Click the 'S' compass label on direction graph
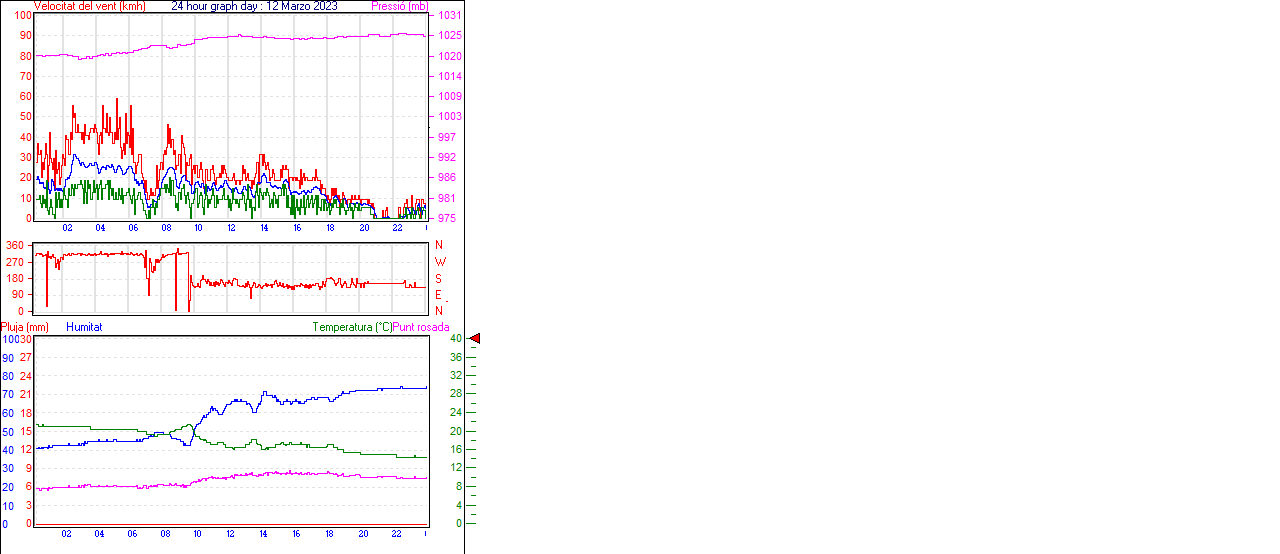The width and height of the screenshot is (1280, 554). click(438, 278)
